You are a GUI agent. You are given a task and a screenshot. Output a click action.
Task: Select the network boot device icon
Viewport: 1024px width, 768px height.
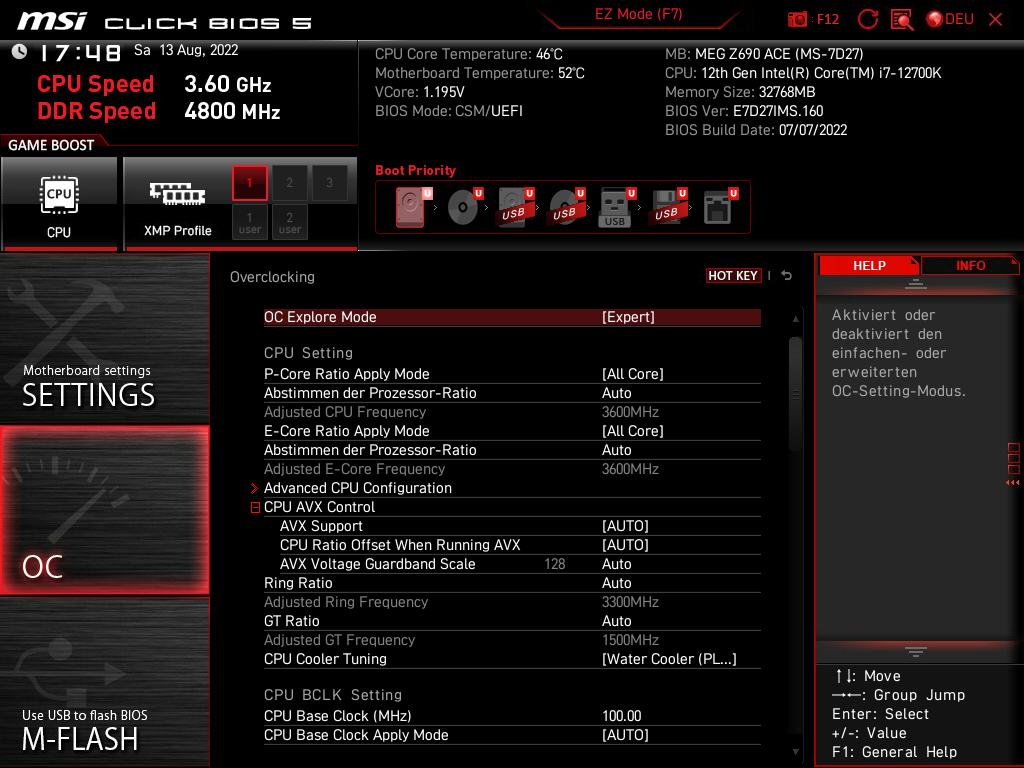coord(719,207)
